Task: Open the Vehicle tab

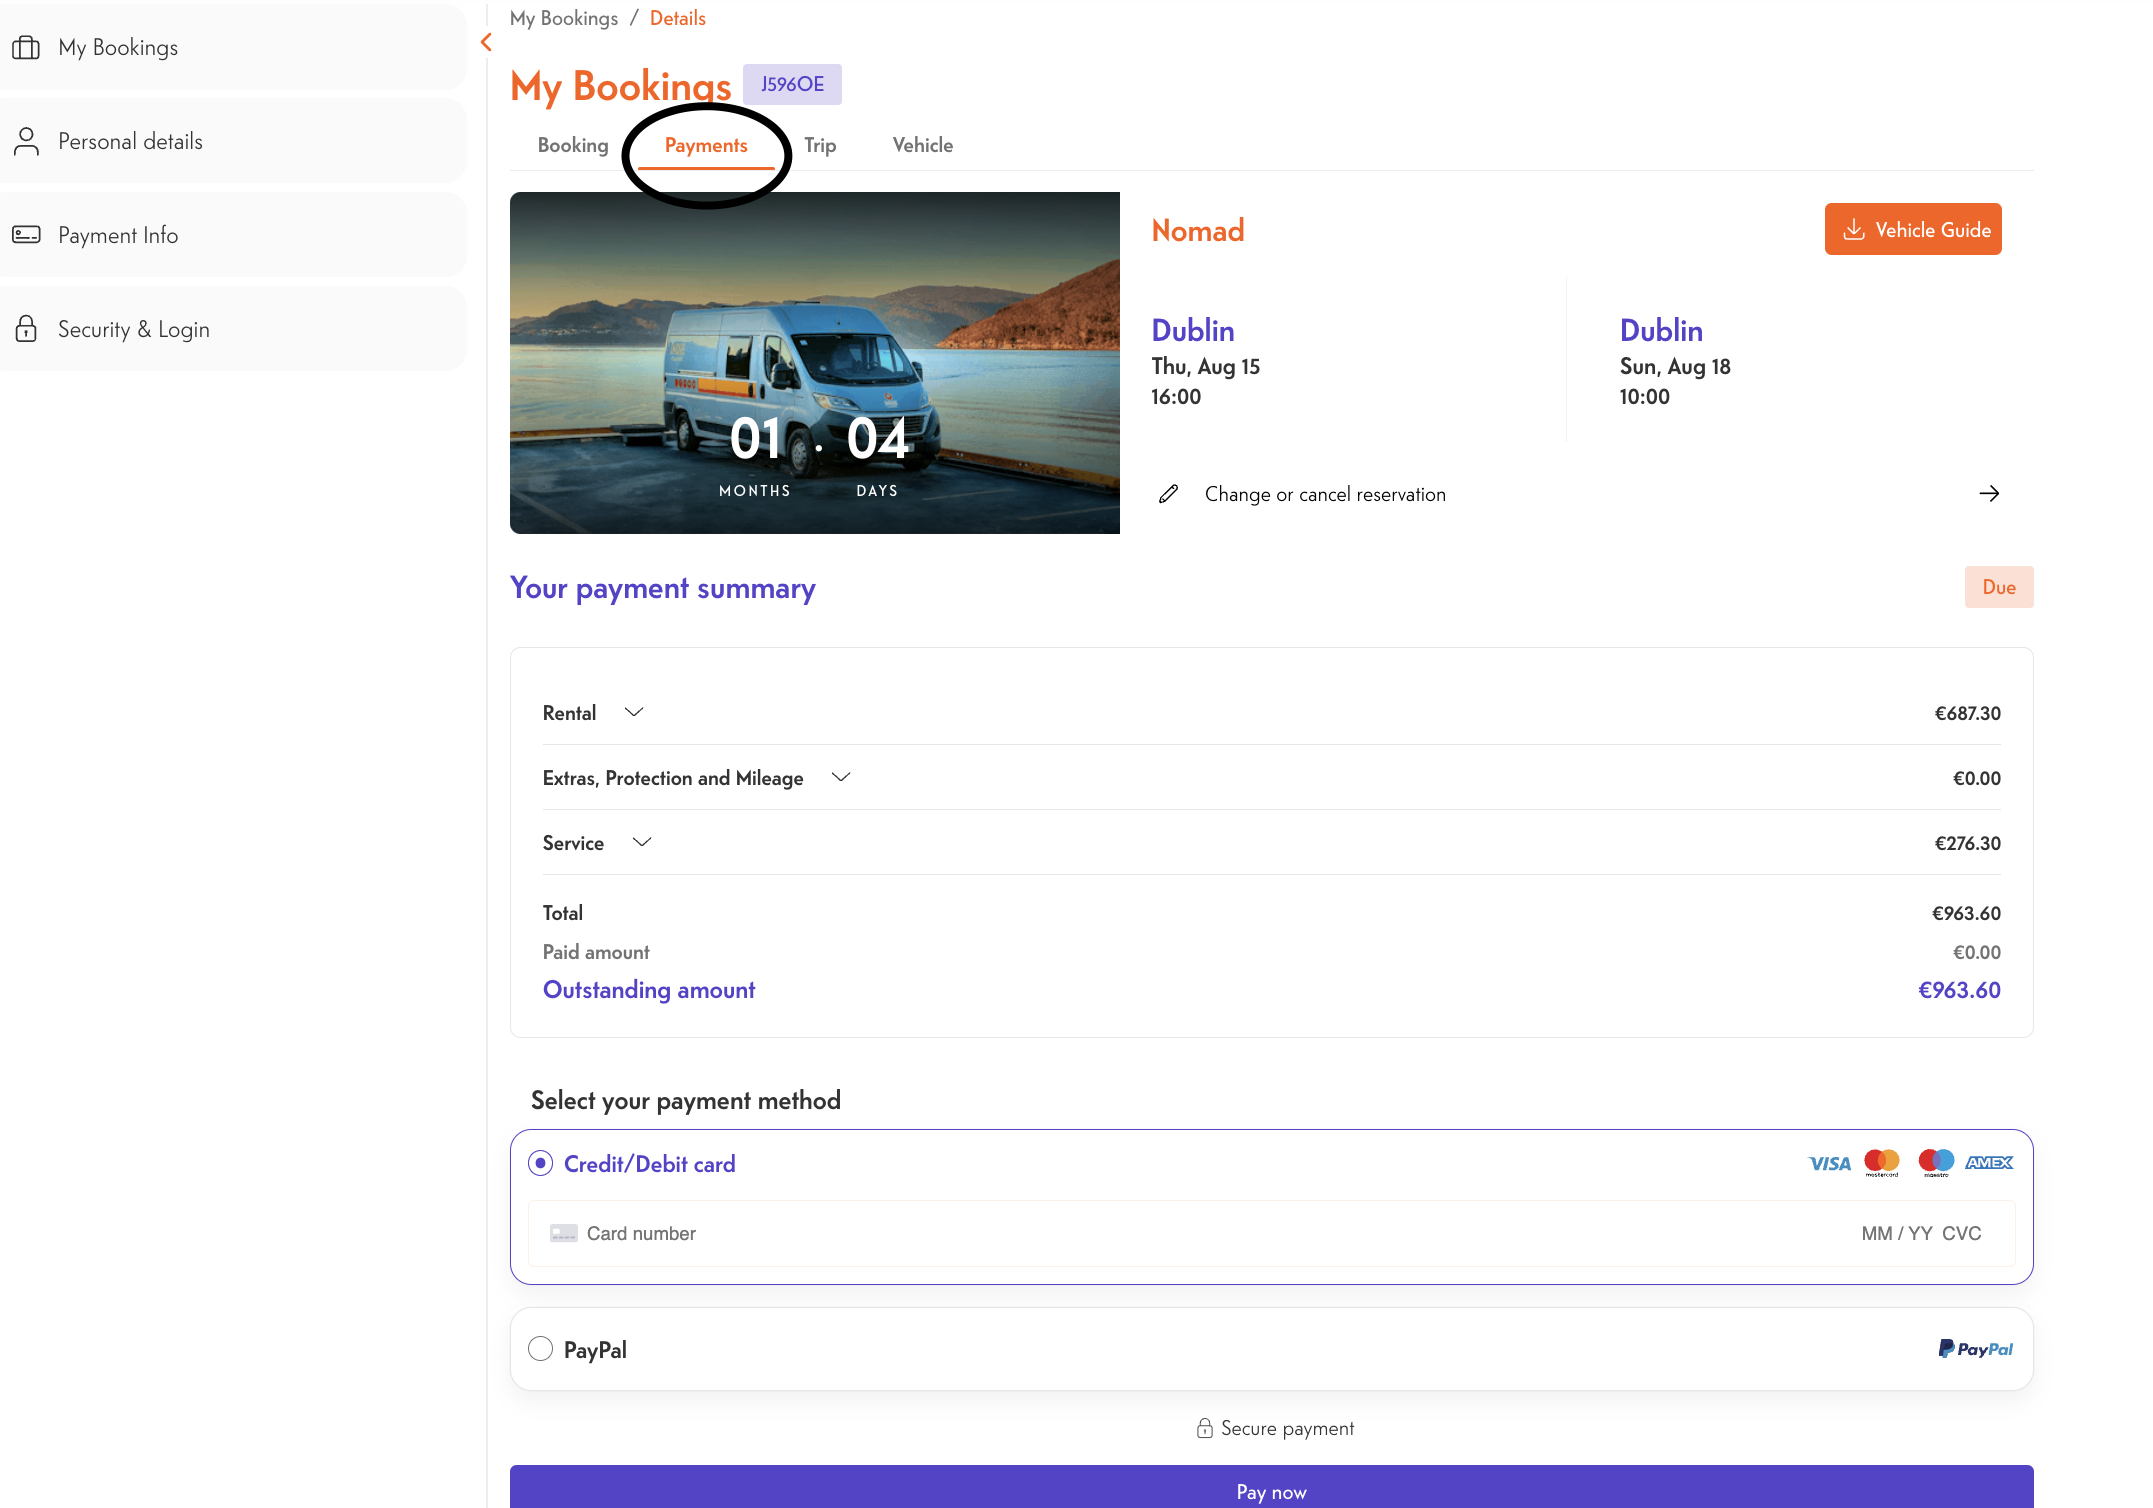Action: click(x=922, y=145)
